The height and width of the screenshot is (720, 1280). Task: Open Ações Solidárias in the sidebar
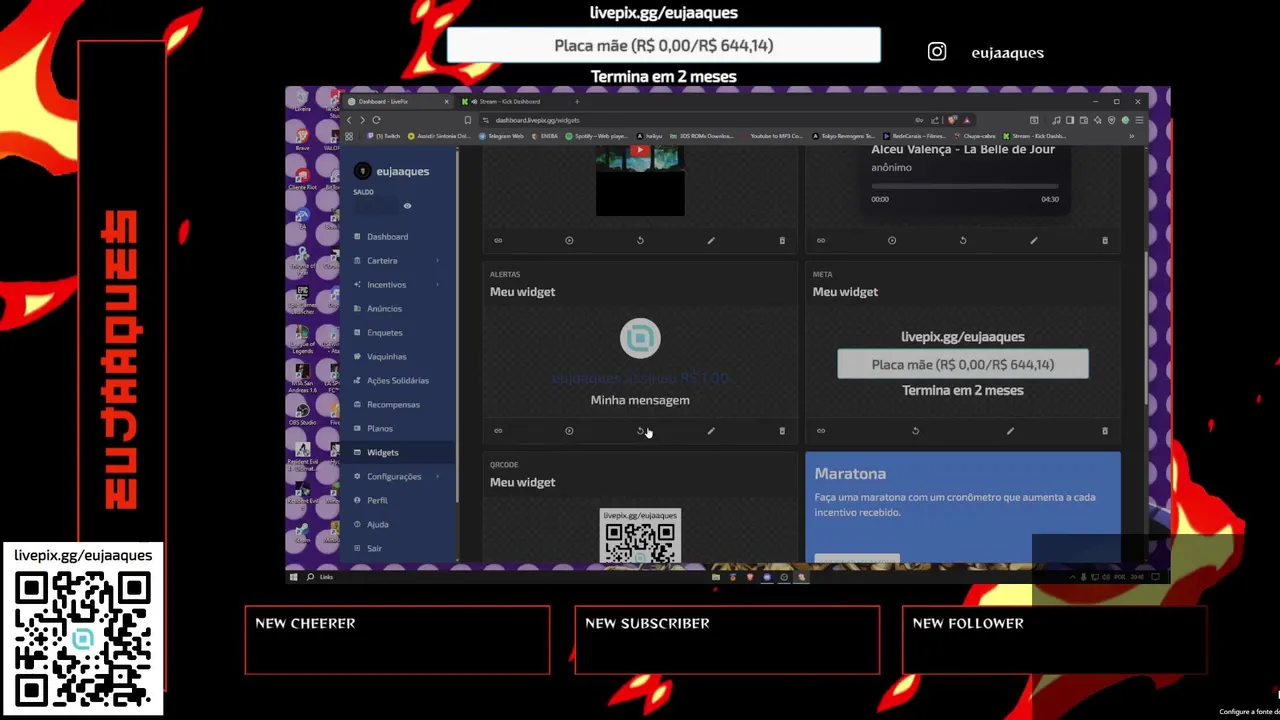[x=399, y=381]
